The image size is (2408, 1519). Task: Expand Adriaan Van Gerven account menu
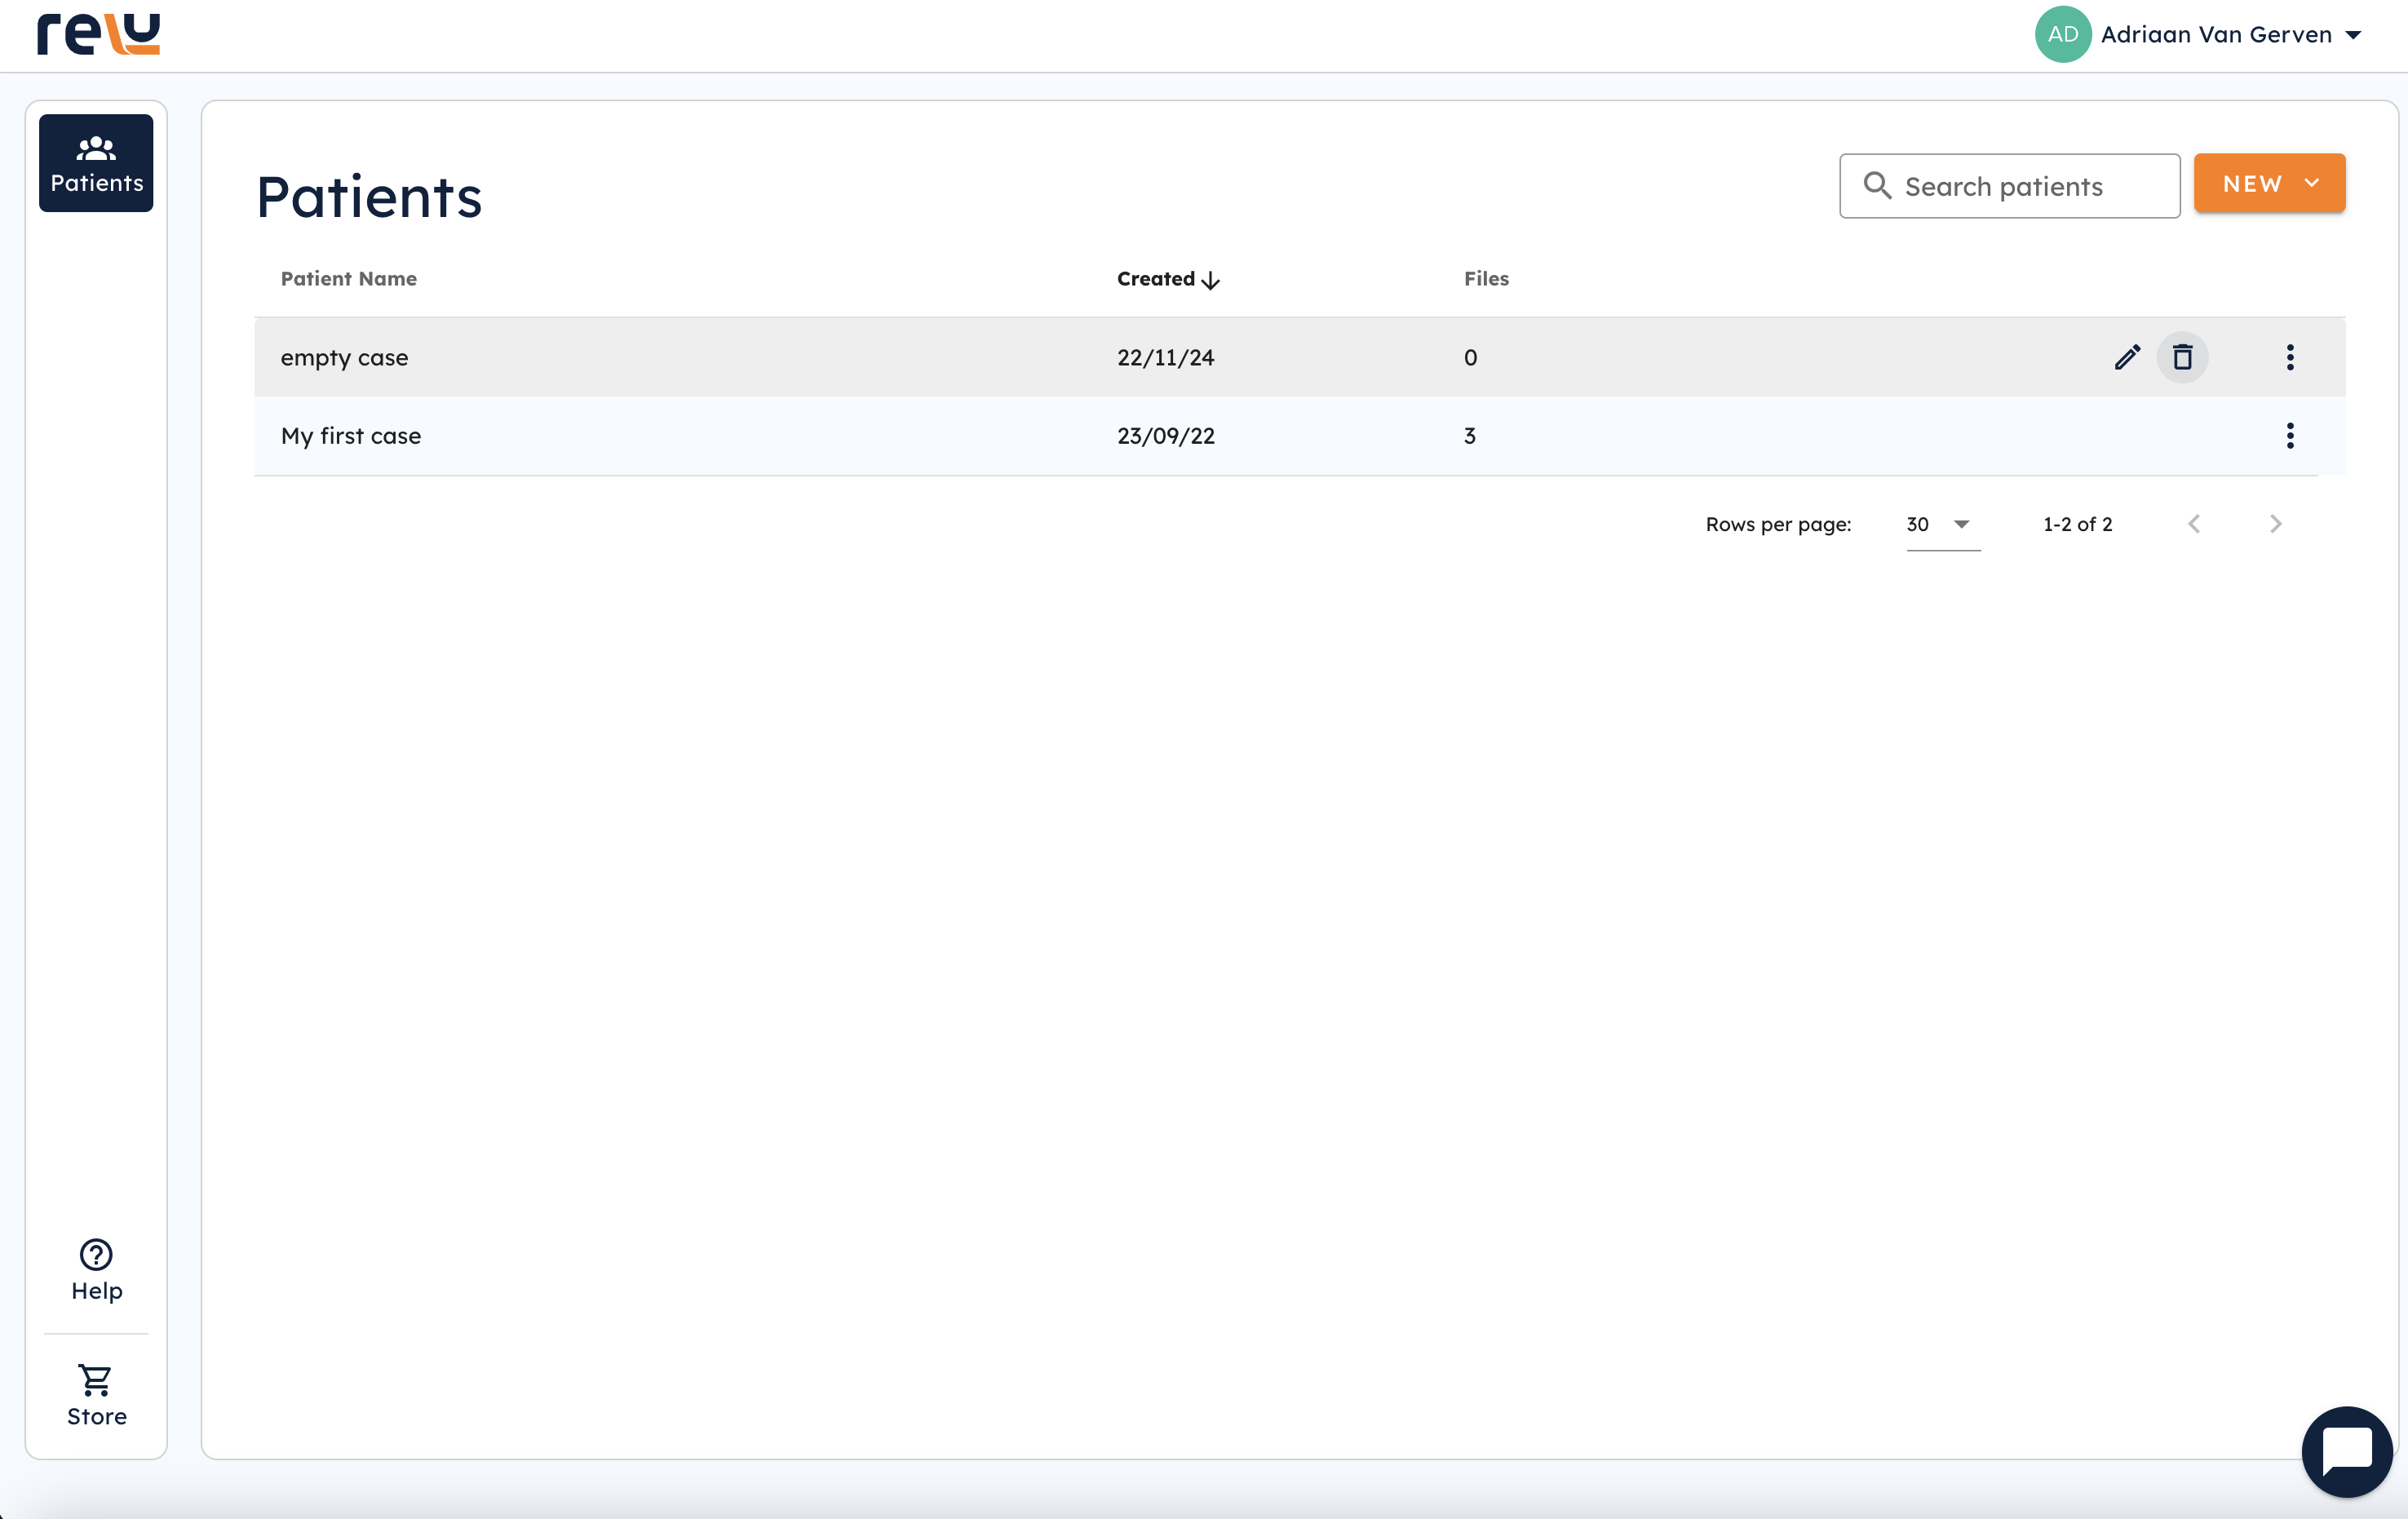(x=2353, y=35)
